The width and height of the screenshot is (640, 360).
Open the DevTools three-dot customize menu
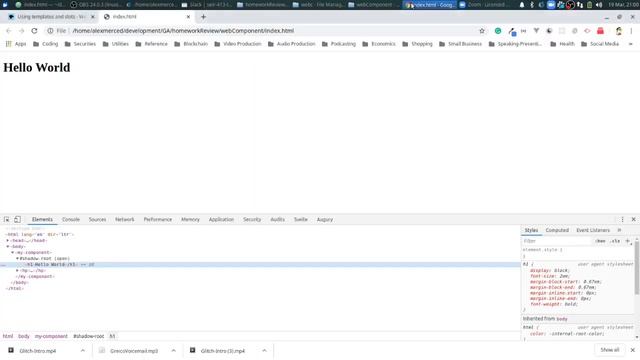point(622,220)
